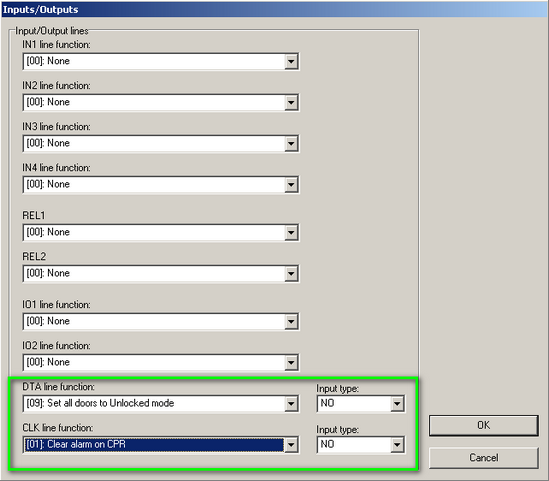Expand the IN4 line function dropdown arrow

(291, 185)
